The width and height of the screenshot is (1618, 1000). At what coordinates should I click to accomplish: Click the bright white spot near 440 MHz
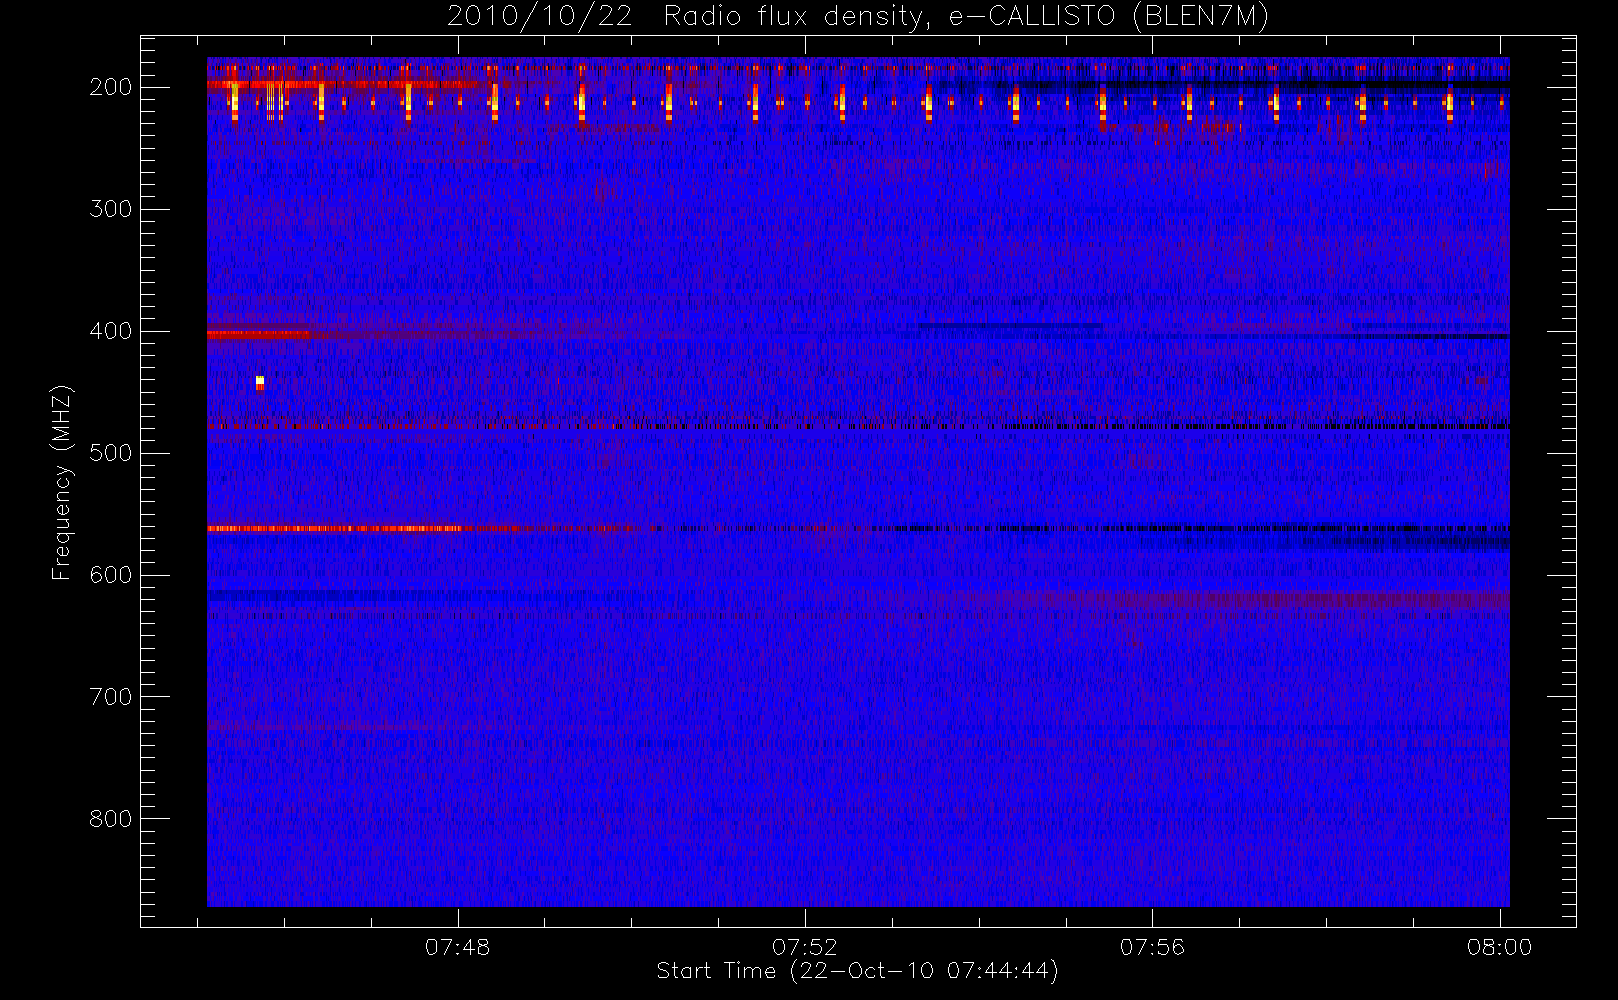point(260,381)
